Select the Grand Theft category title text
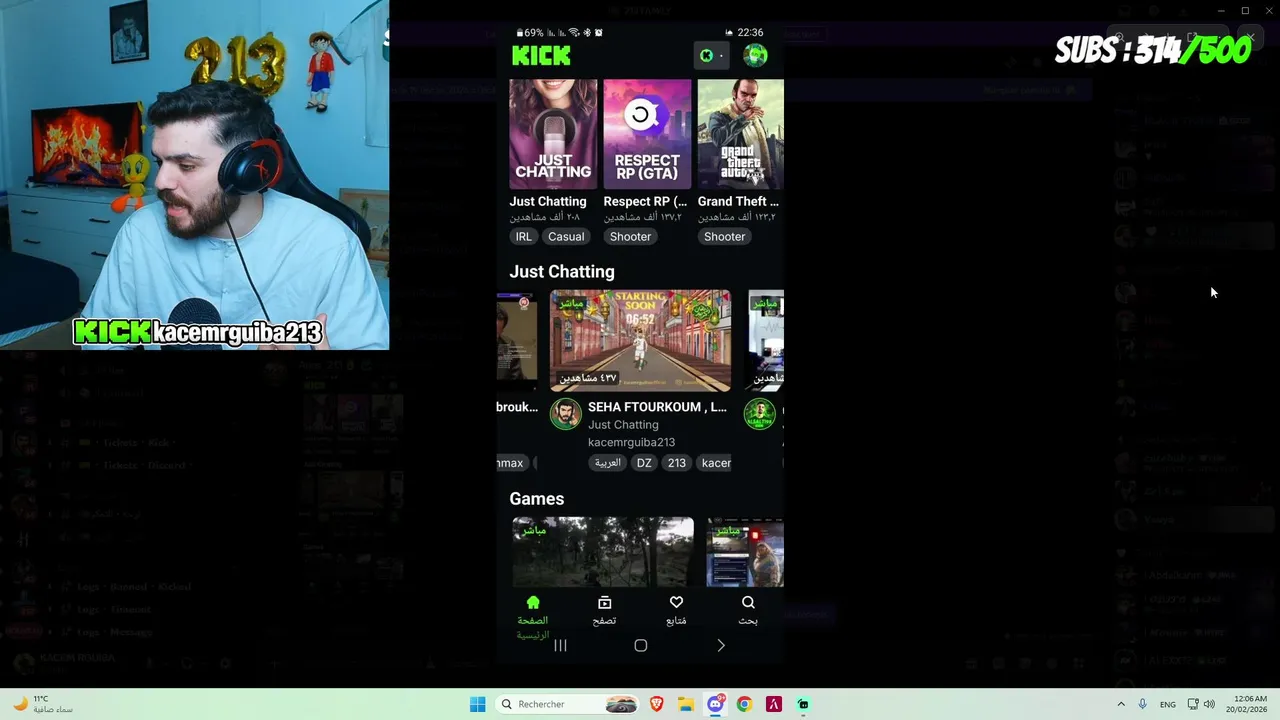This screenshot has width=1280, height=720. [738, 201]
